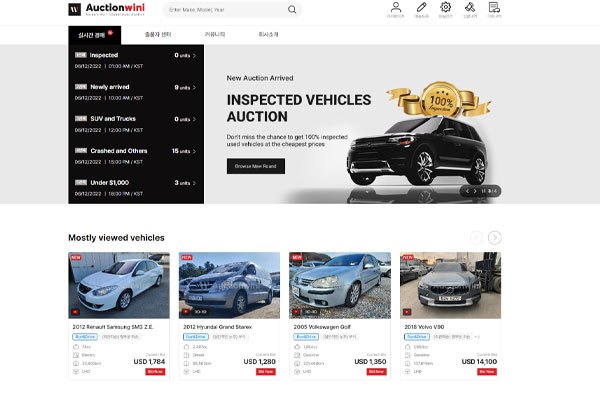600x400 pixels.
Task: Open the SUV and Trucks auction row
Action: 136,124
